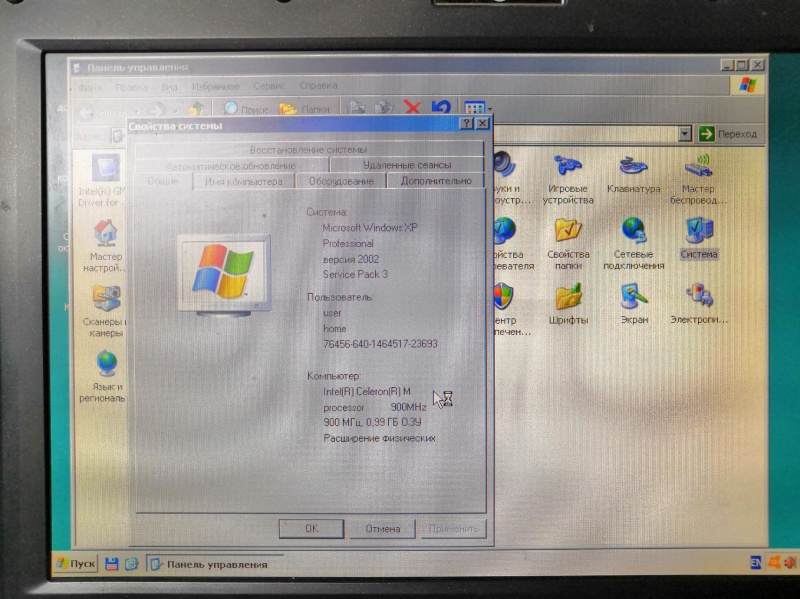Click the Отмена button

pos(383,529)
